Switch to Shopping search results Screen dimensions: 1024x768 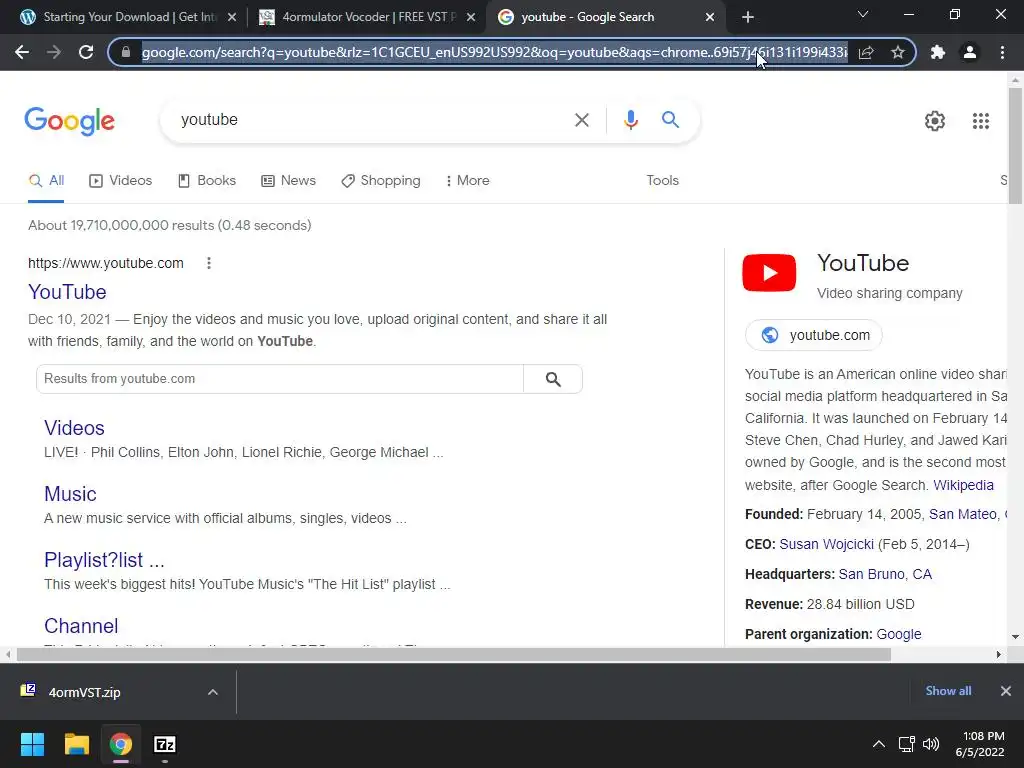click(381, 181)
